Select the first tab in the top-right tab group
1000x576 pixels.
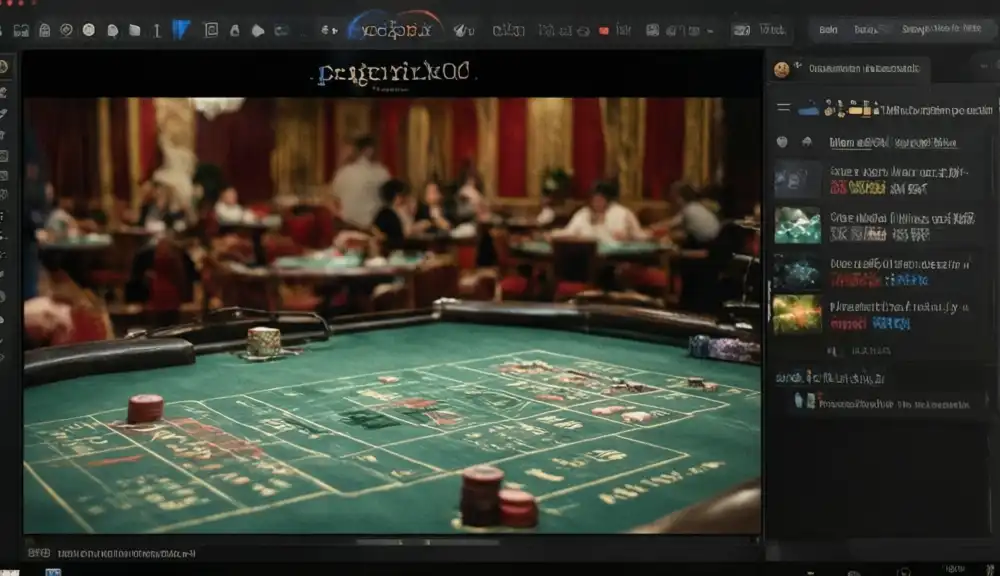tap(828, 29)
